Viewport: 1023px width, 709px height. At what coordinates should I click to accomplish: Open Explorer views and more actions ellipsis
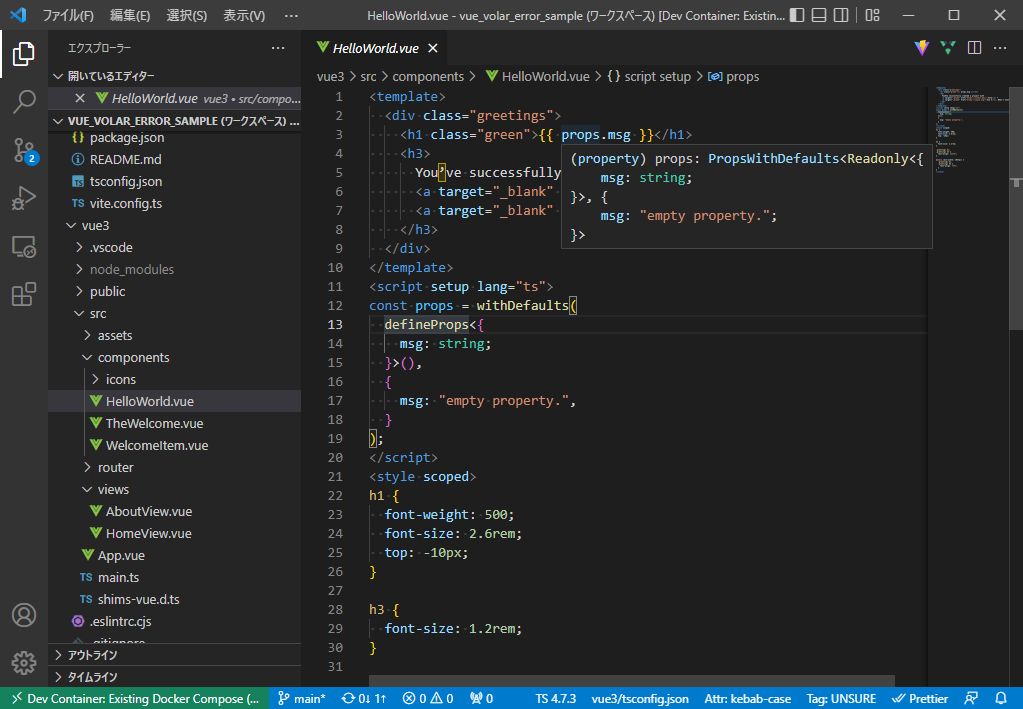[278, 48]
